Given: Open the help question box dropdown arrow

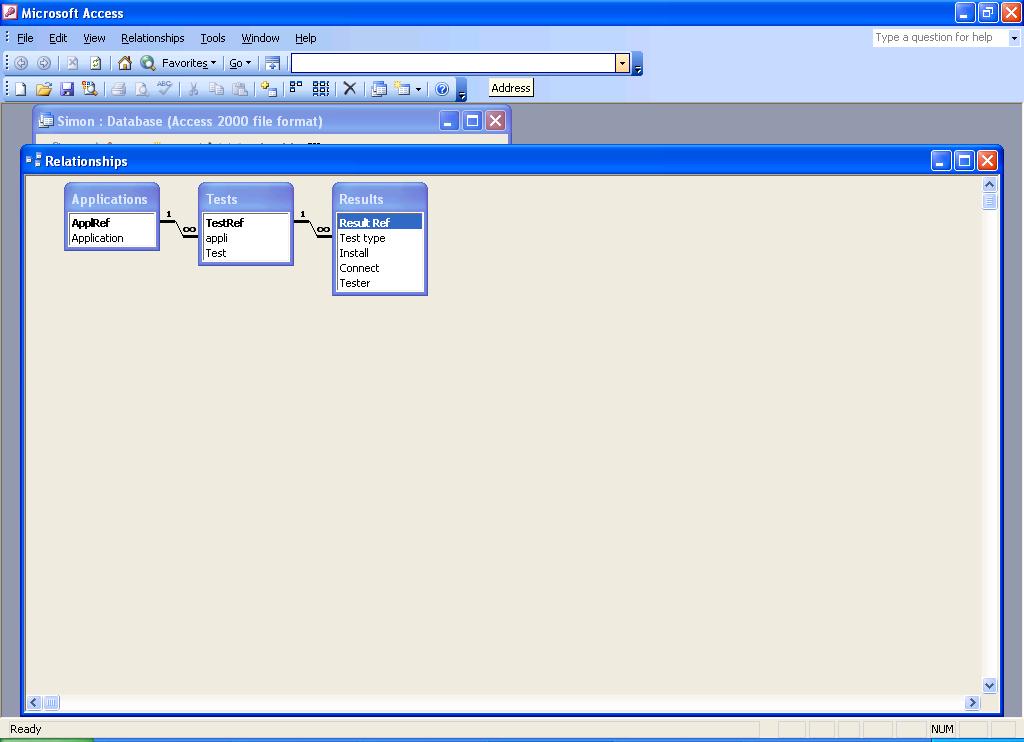Looking at the screenshot, I should (x=1014, y=38).
